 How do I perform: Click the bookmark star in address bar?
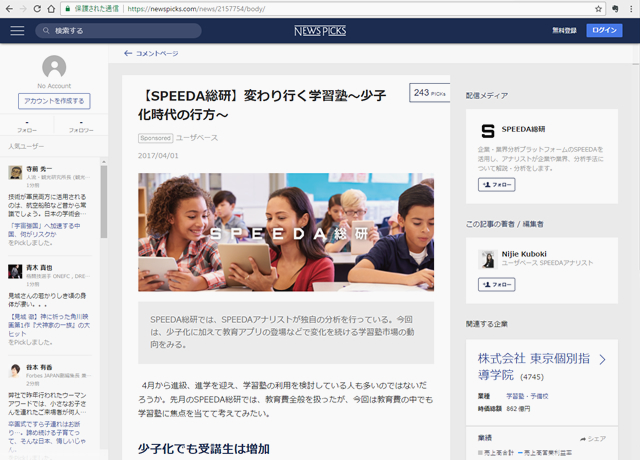612,8
